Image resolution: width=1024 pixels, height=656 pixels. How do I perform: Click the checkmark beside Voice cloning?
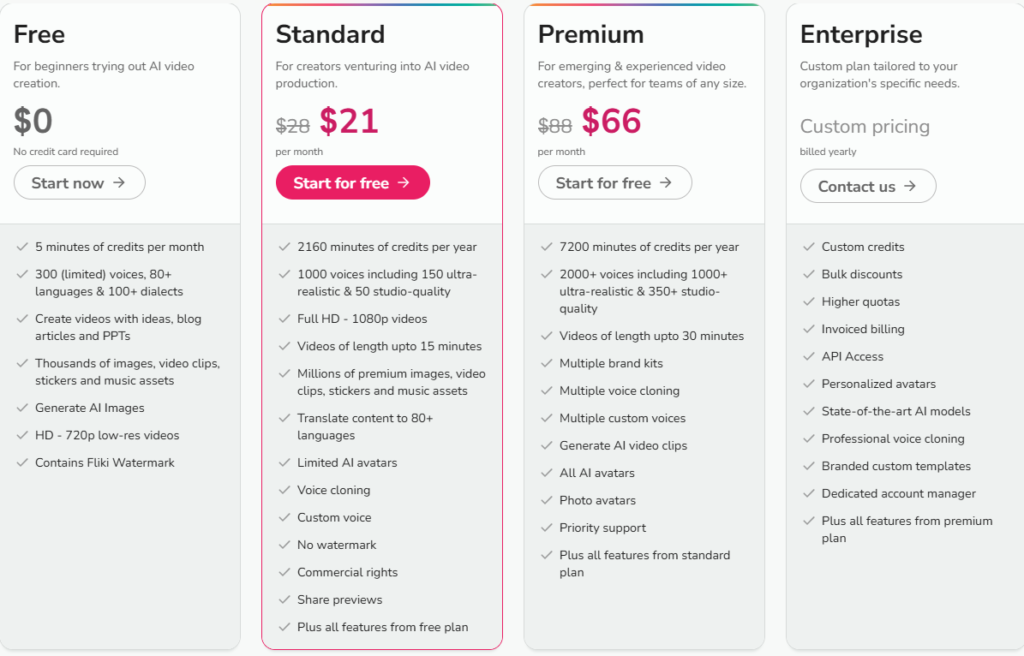(285, 490)
